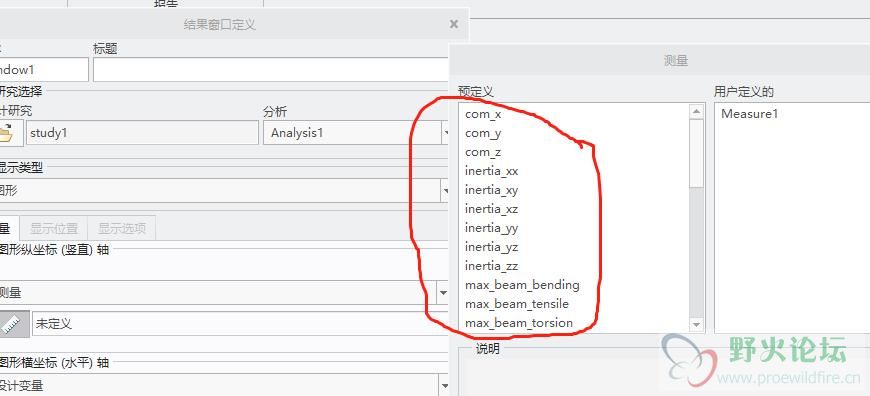Viewport: 870px width, 396px height.
Task: Open the design study folder icon
Action: 10,133
